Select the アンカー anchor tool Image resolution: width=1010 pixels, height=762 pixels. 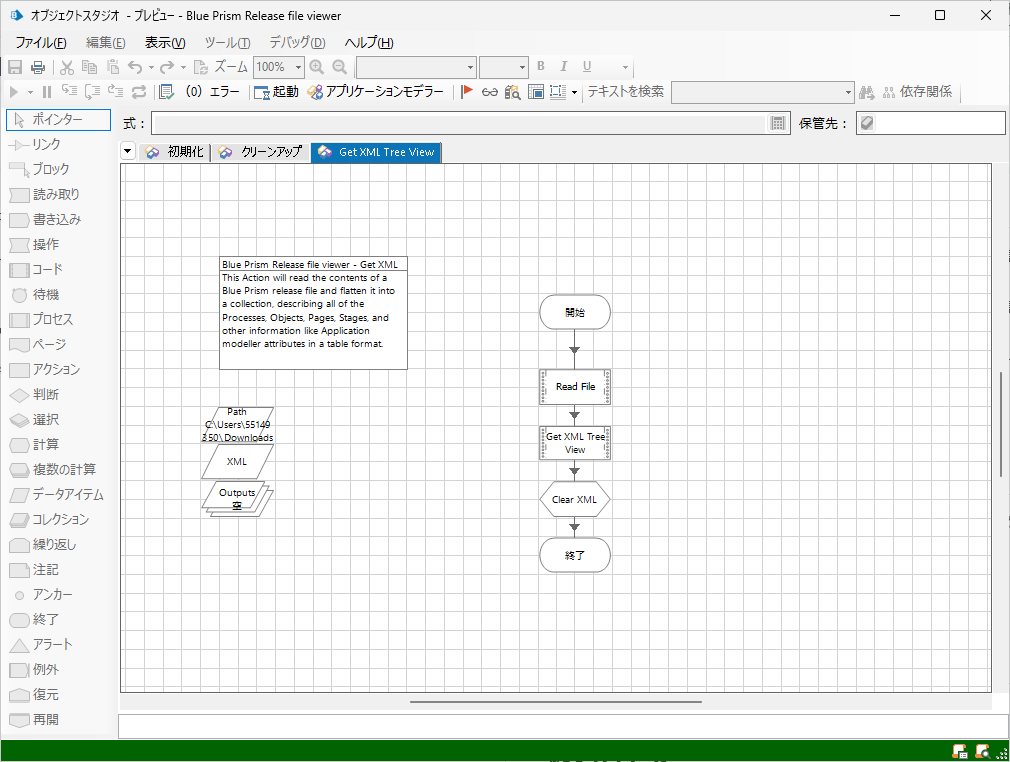[43, 595]
